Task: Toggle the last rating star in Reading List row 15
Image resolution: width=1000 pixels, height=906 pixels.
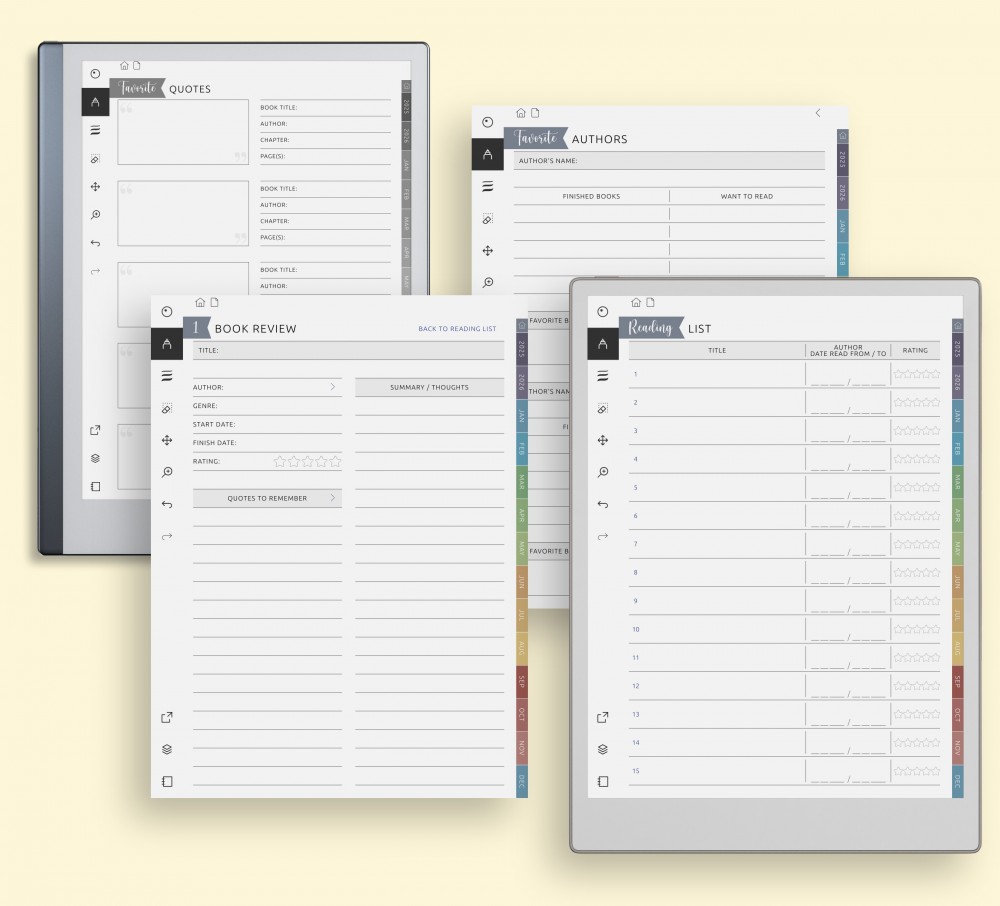Action: 935,771
